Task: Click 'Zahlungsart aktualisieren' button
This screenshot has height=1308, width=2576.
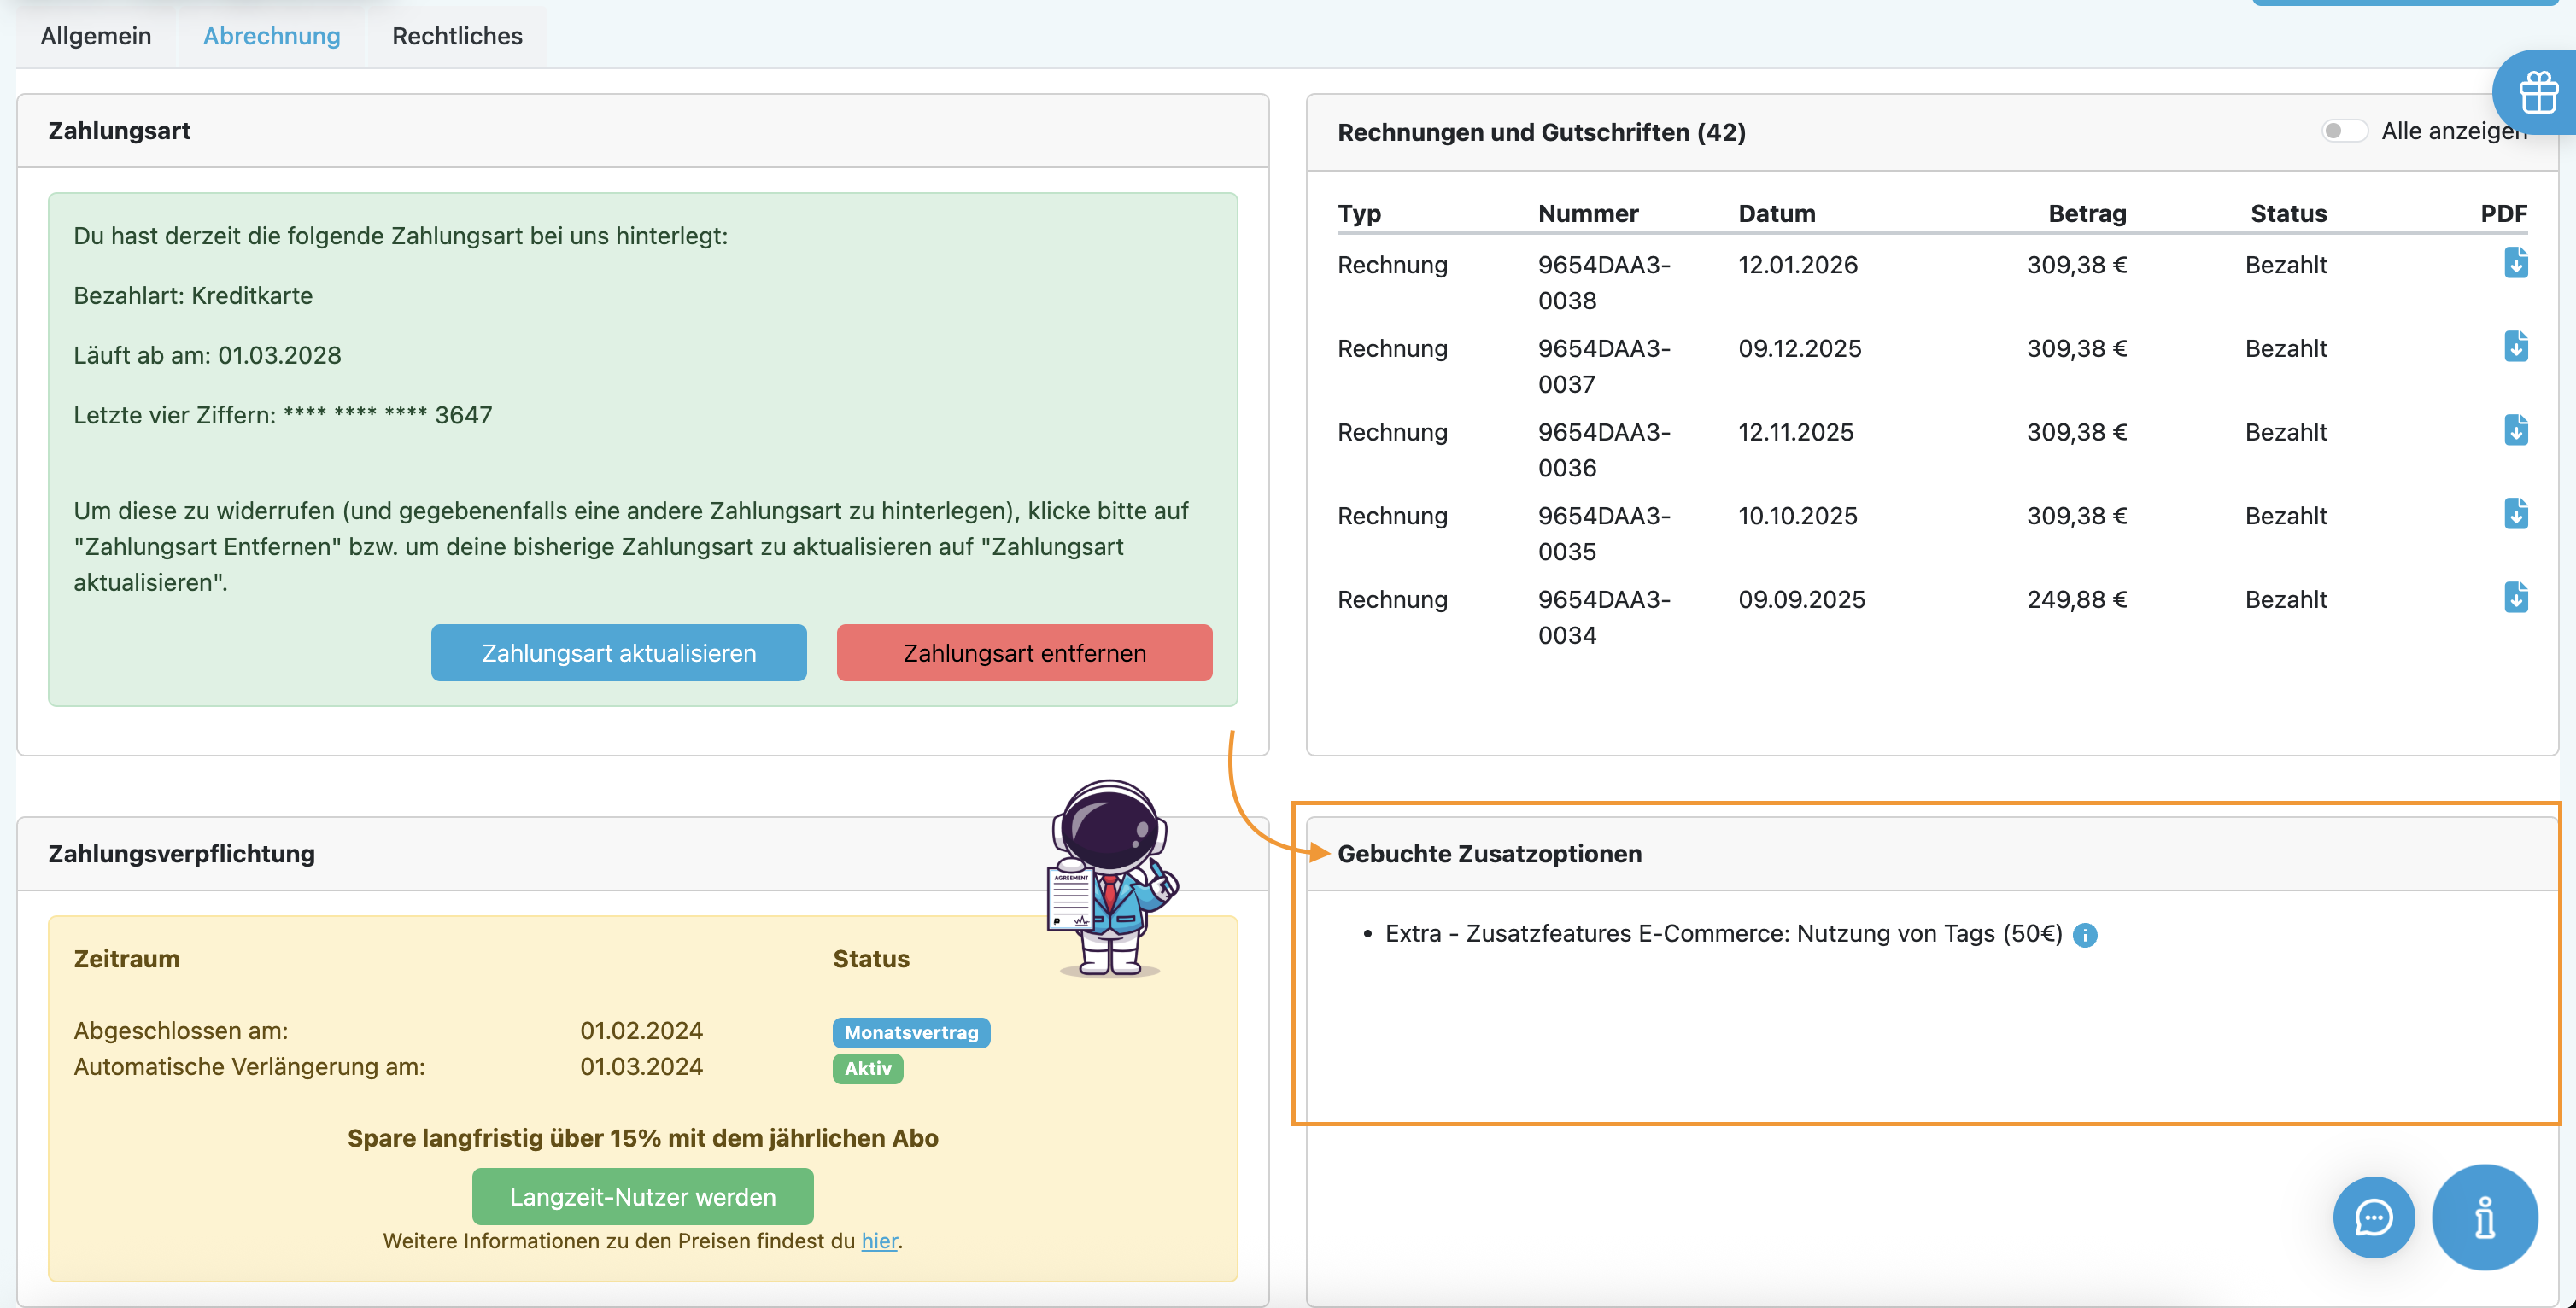Action: pos(618,653)
